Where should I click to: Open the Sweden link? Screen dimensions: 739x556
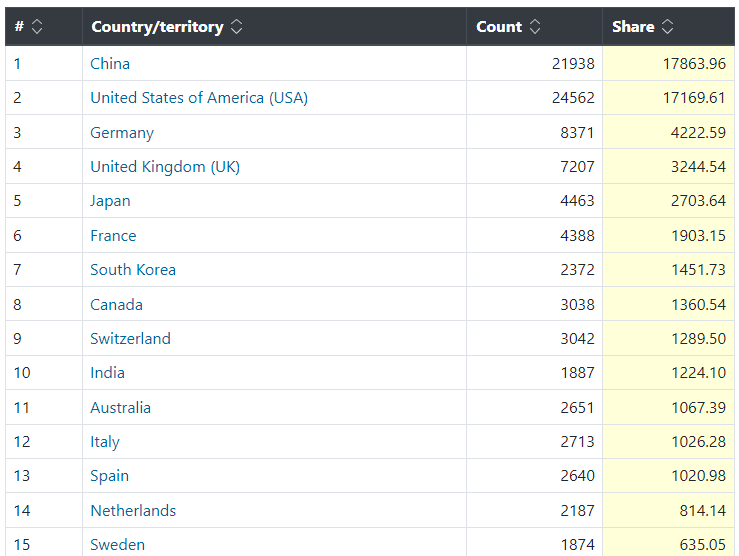117,545
